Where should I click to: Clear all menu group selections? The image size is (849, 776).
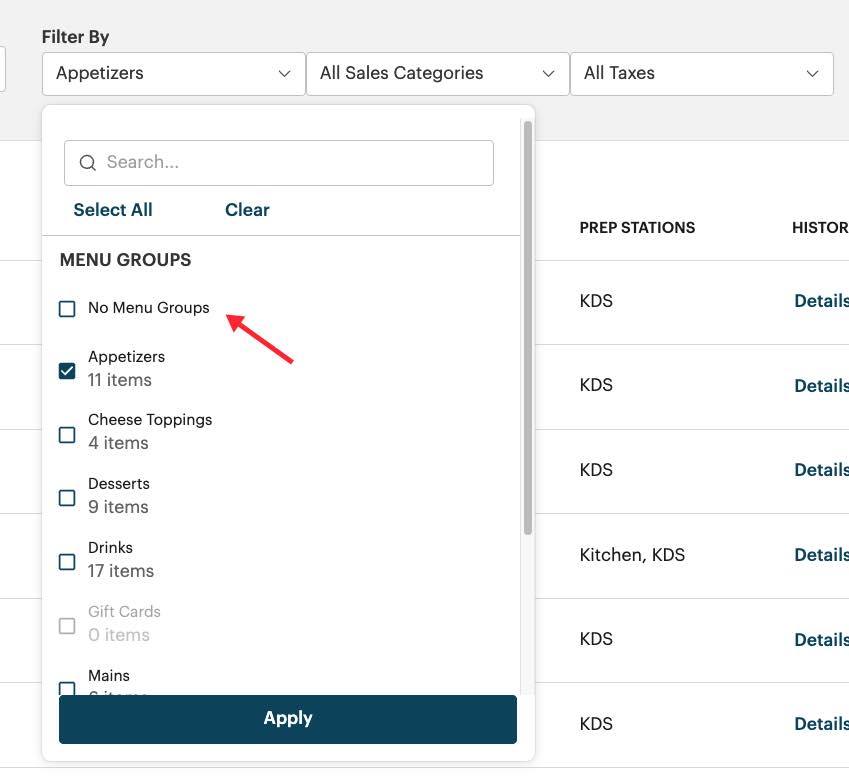pyautogui.click(x=246, y=210)
